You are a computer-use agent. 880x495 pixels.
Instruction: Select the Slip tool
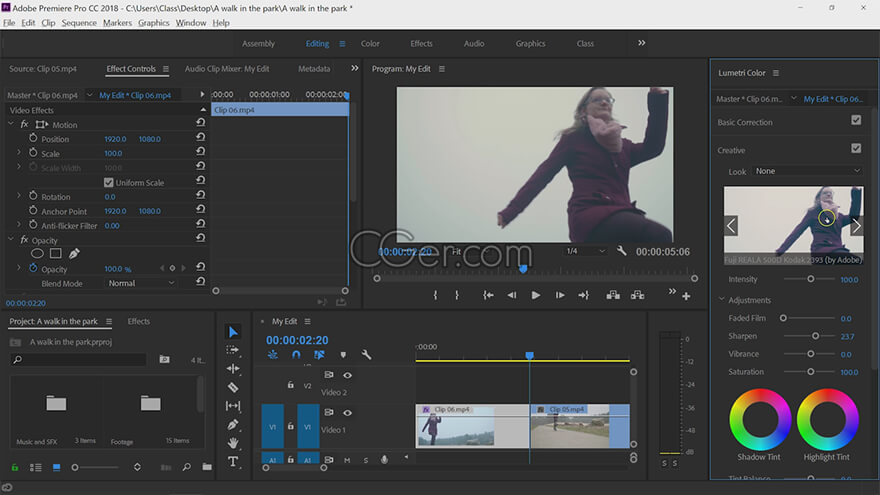pos(233,405)
